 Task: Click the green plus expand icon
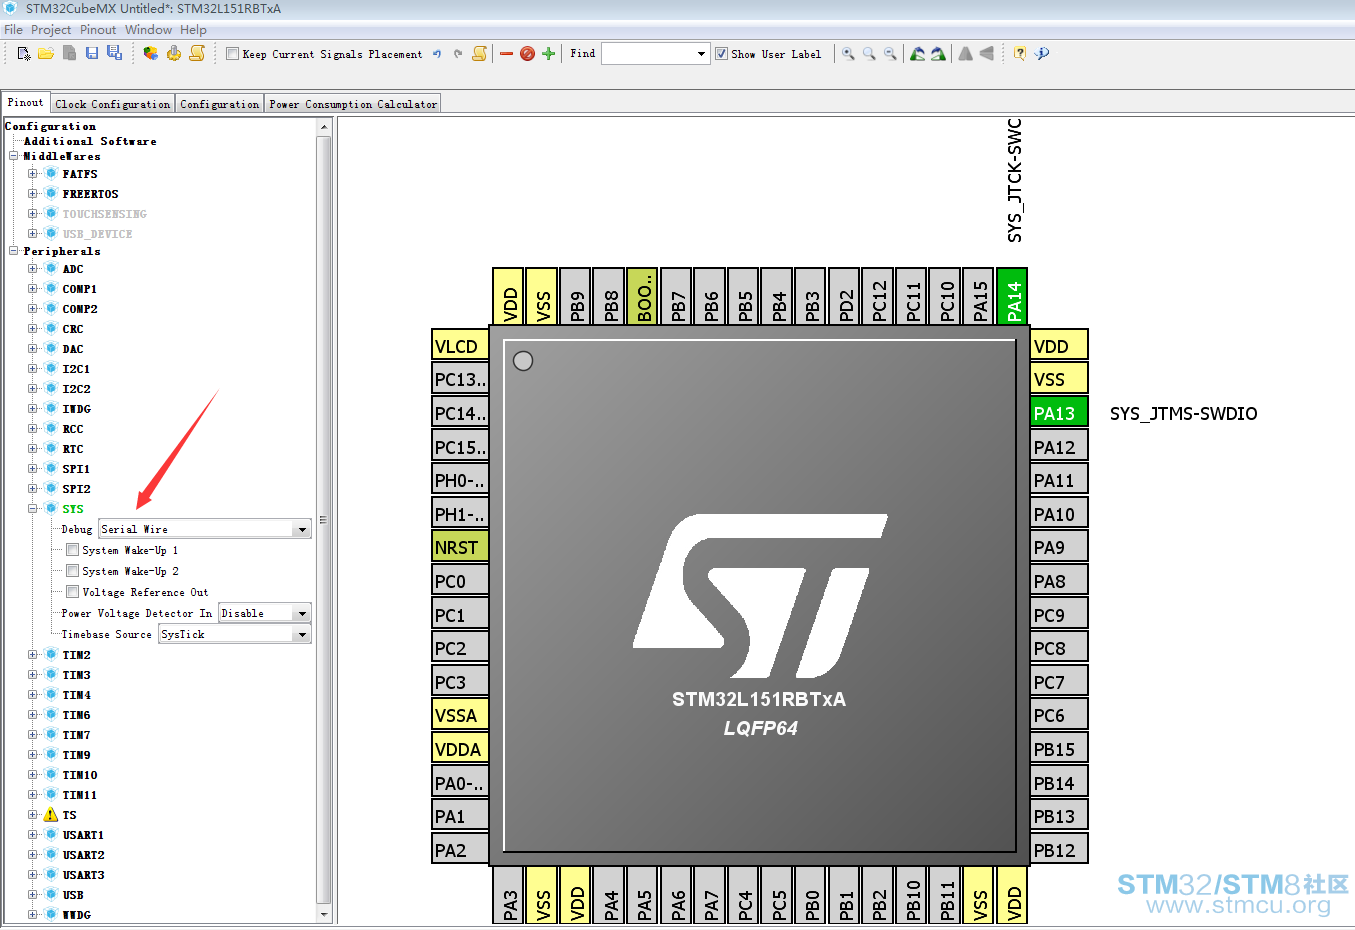click(x=548, y=54)
